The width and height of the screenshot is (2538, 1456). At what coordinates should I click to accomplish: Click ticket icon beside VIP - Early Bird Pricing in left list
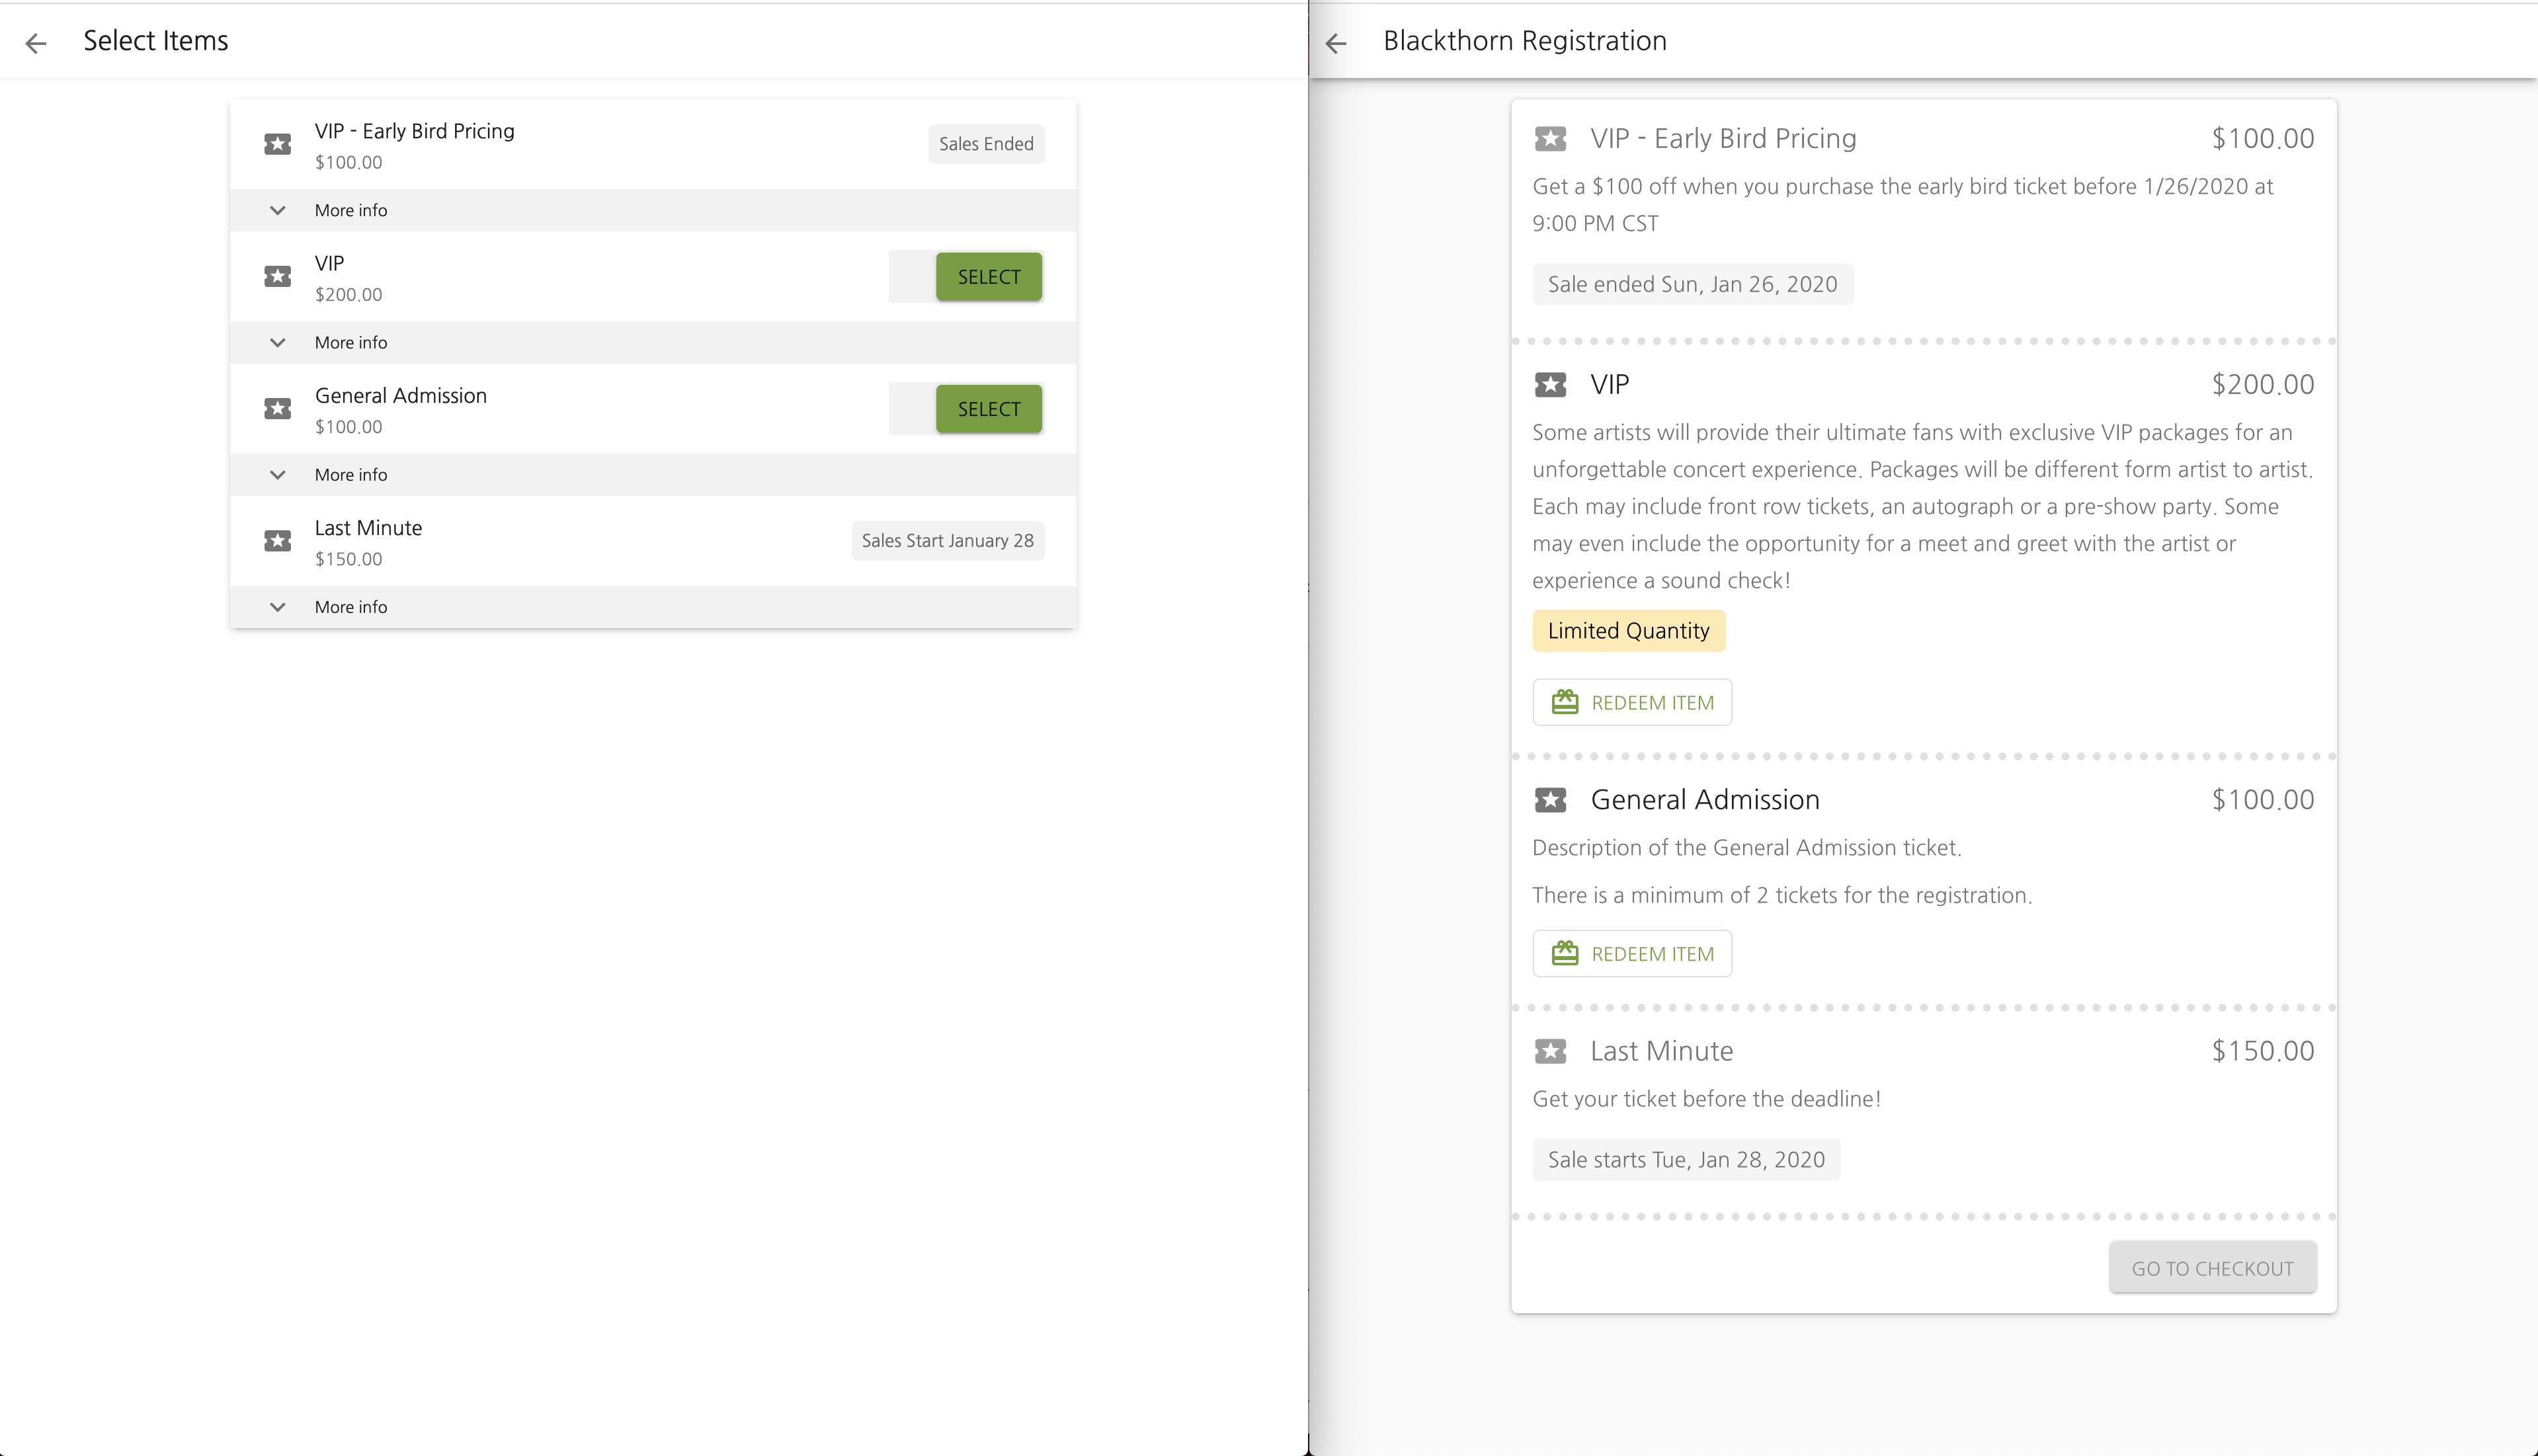point(277,144)
